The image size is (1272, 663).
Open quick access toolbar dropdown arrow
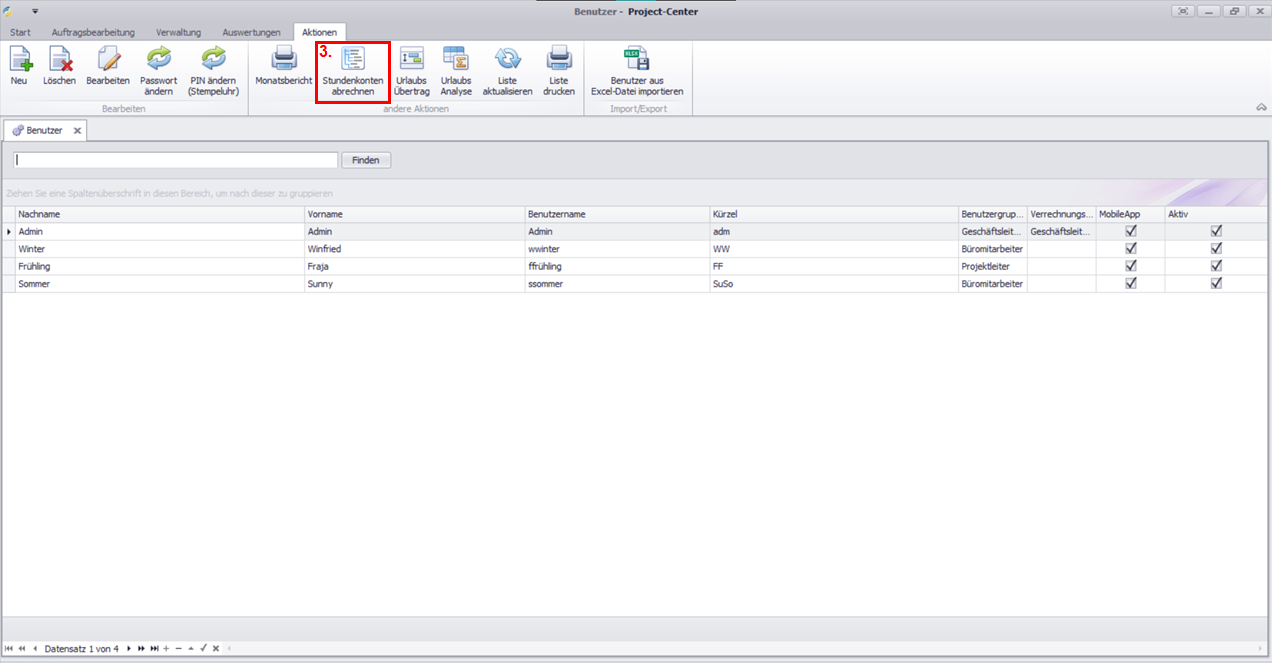[33, 11]
